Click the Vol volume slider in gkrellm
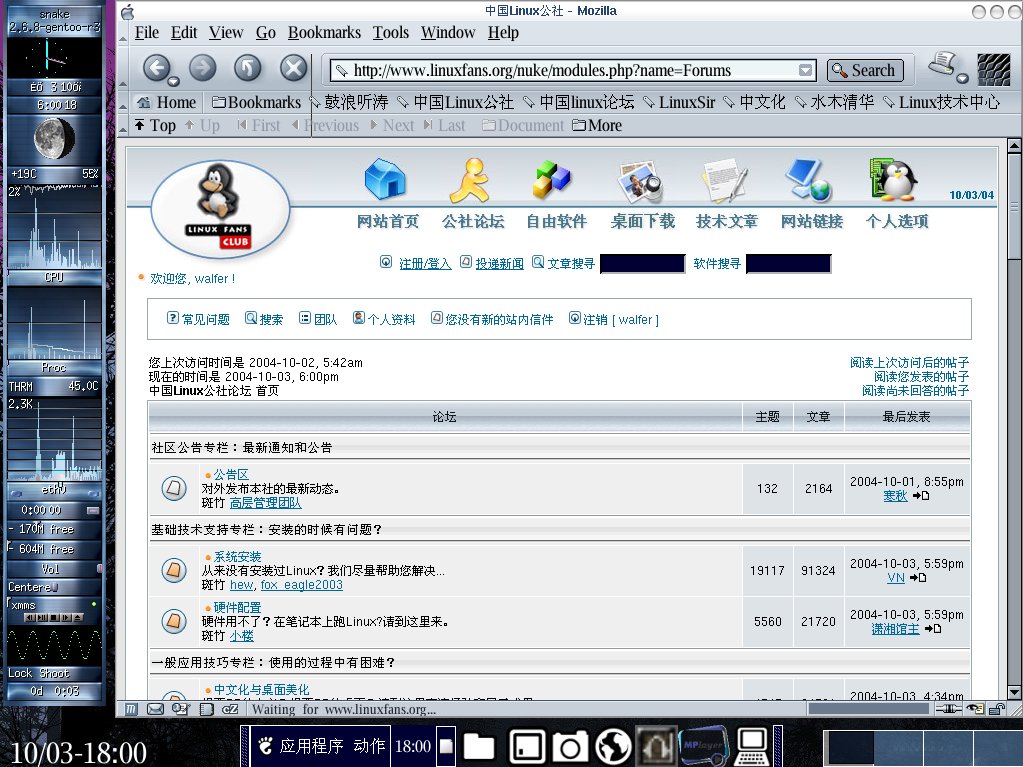1023x767 pixels. click(54, 569)
